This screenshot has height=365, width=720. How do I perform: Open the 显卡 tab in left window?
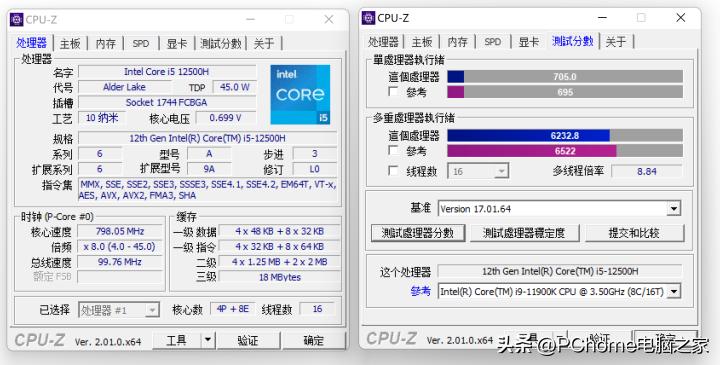pos(177,44)
